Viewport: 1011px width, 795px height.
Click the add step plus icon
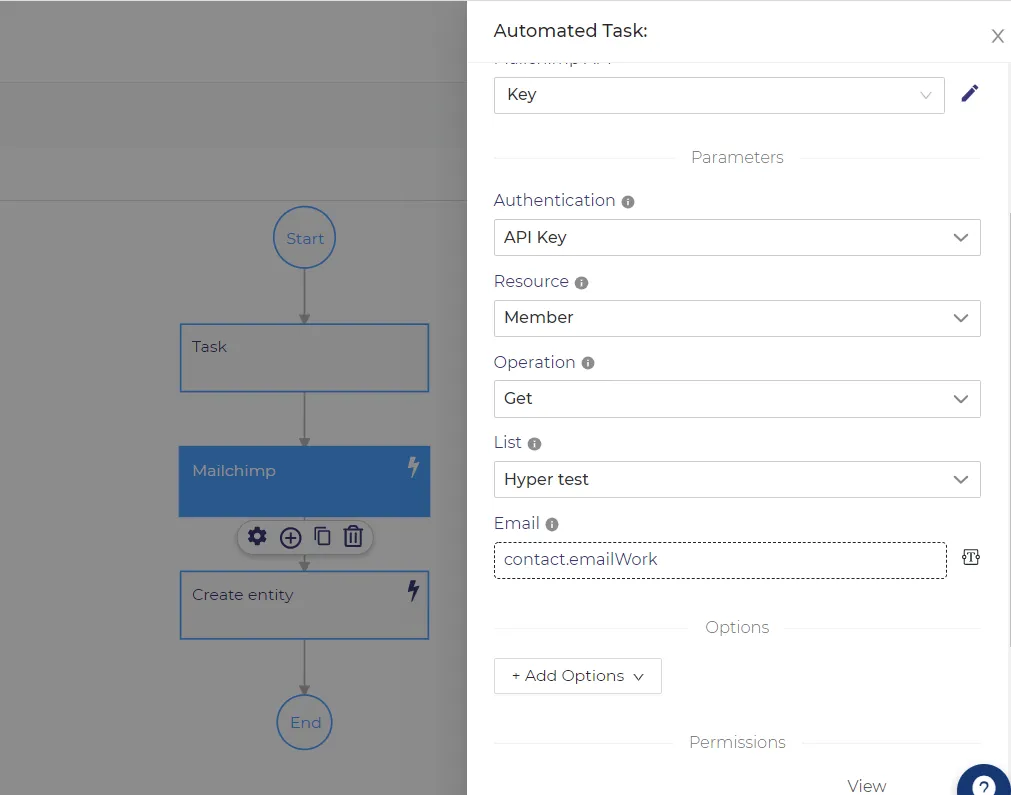(290, 537)
